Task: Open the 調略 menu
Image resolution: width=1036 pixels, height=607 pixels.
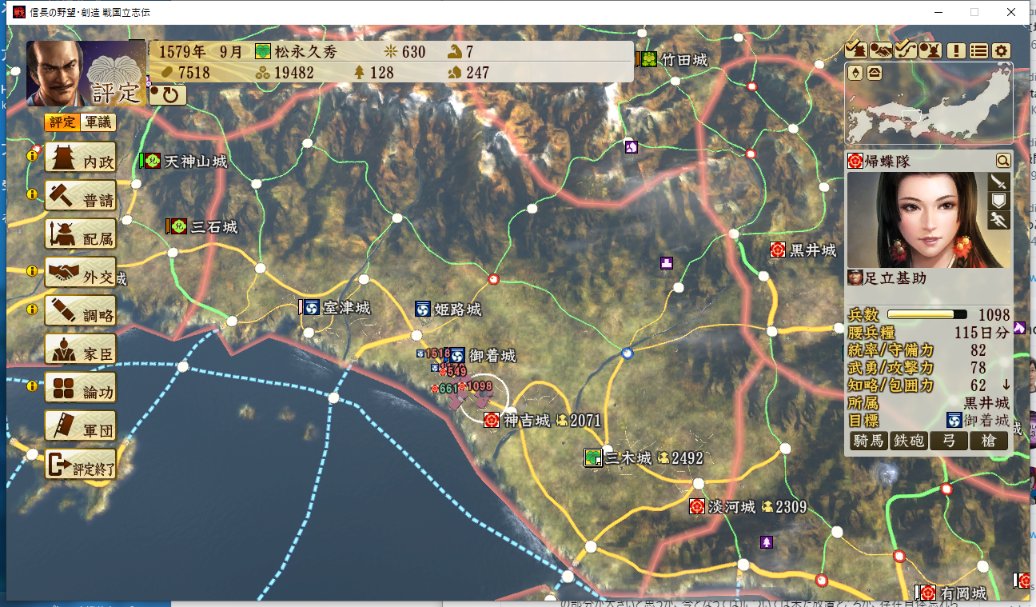Action: pos(81,312)
